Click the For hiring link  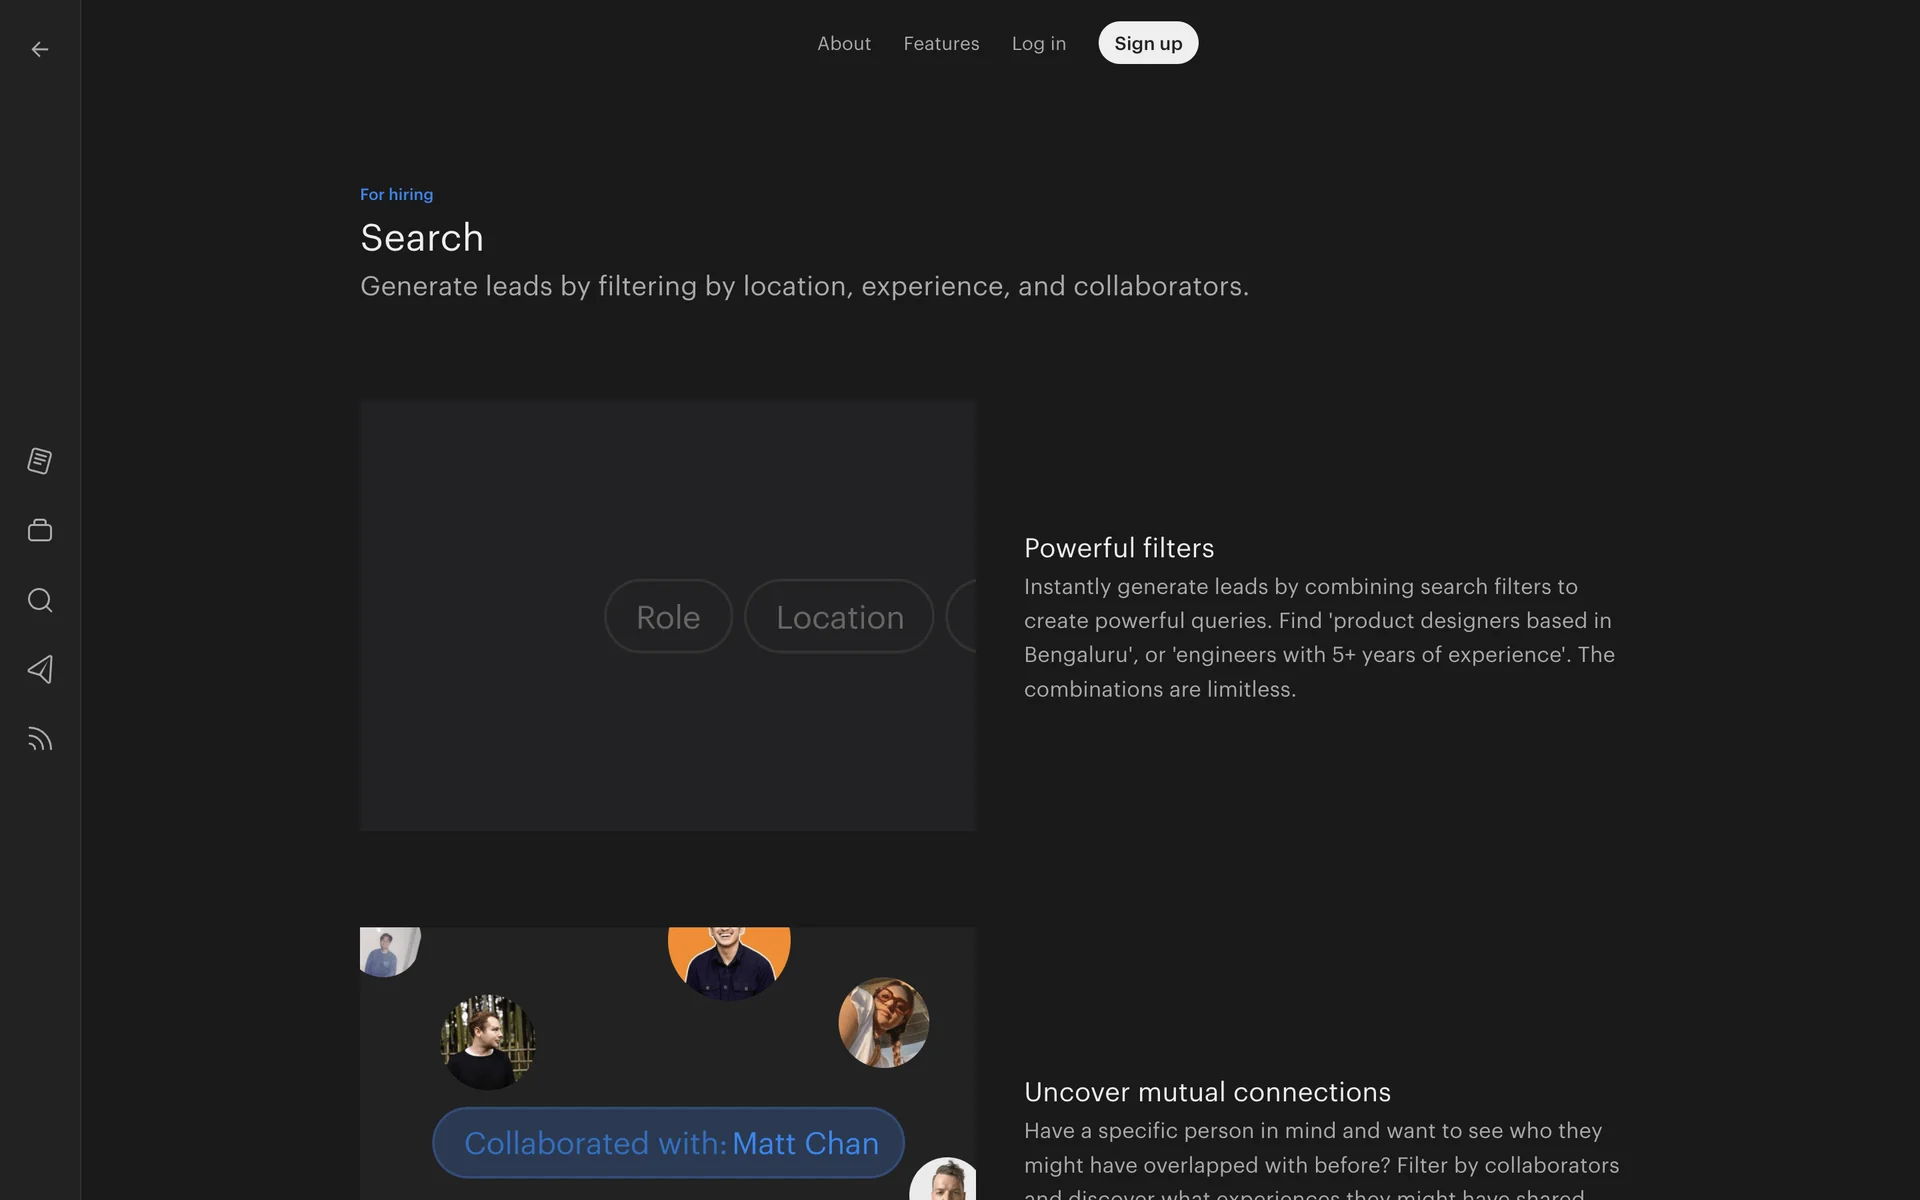[x=396, y=194]
